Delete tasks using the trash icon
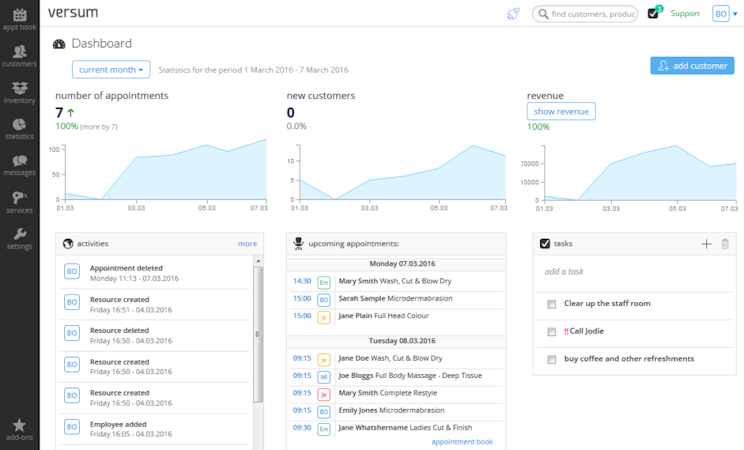Viewport: 744px width, 450px height. 725,244
